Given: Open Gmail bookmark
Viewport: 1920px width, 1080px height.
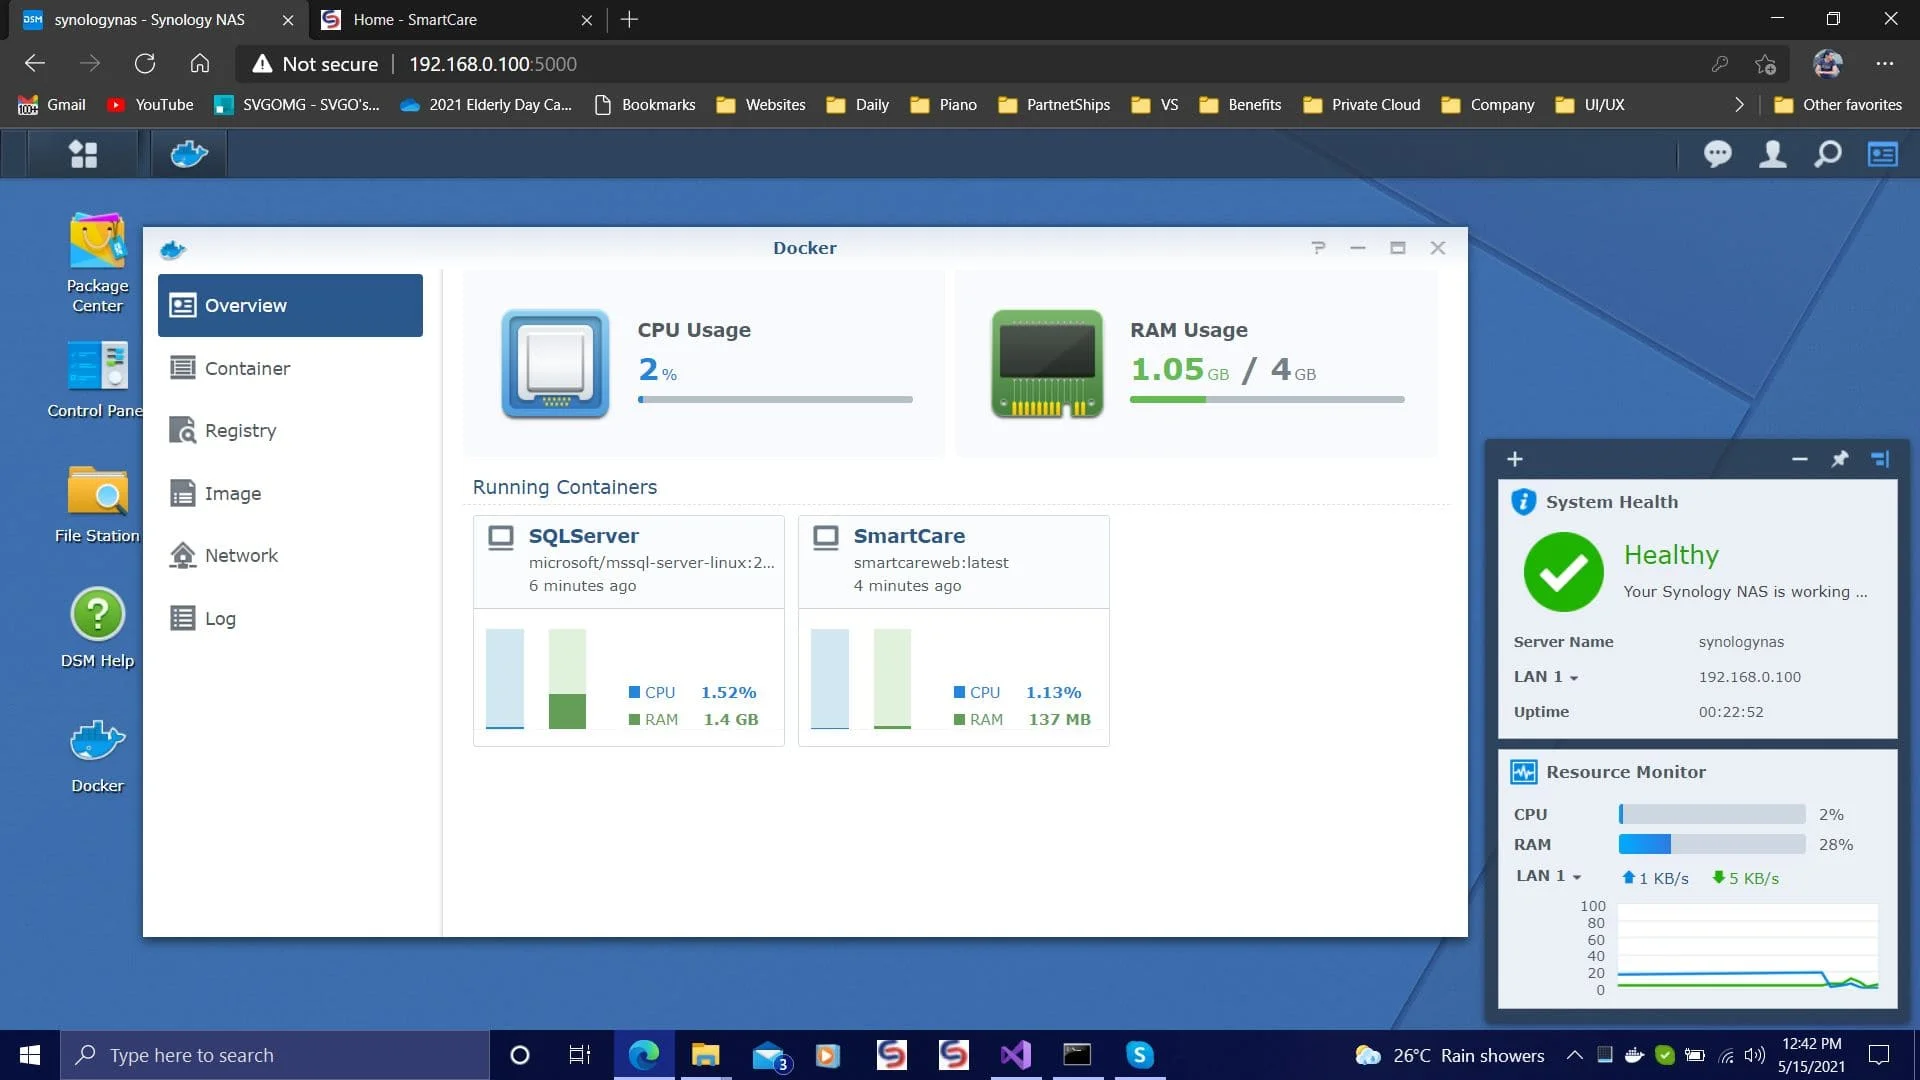Looking at the screenshot, I should pyautogui.click(x=52, y=104).
